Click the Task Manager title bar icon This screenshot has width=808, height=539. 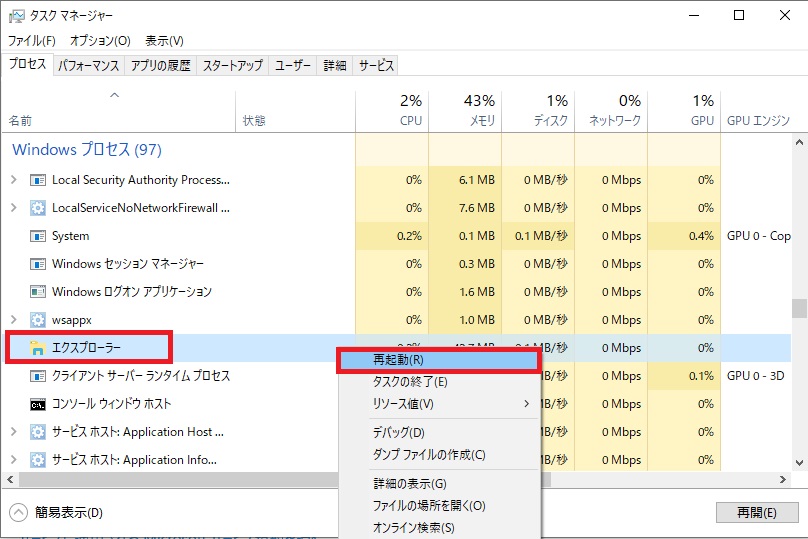point(16,16)
